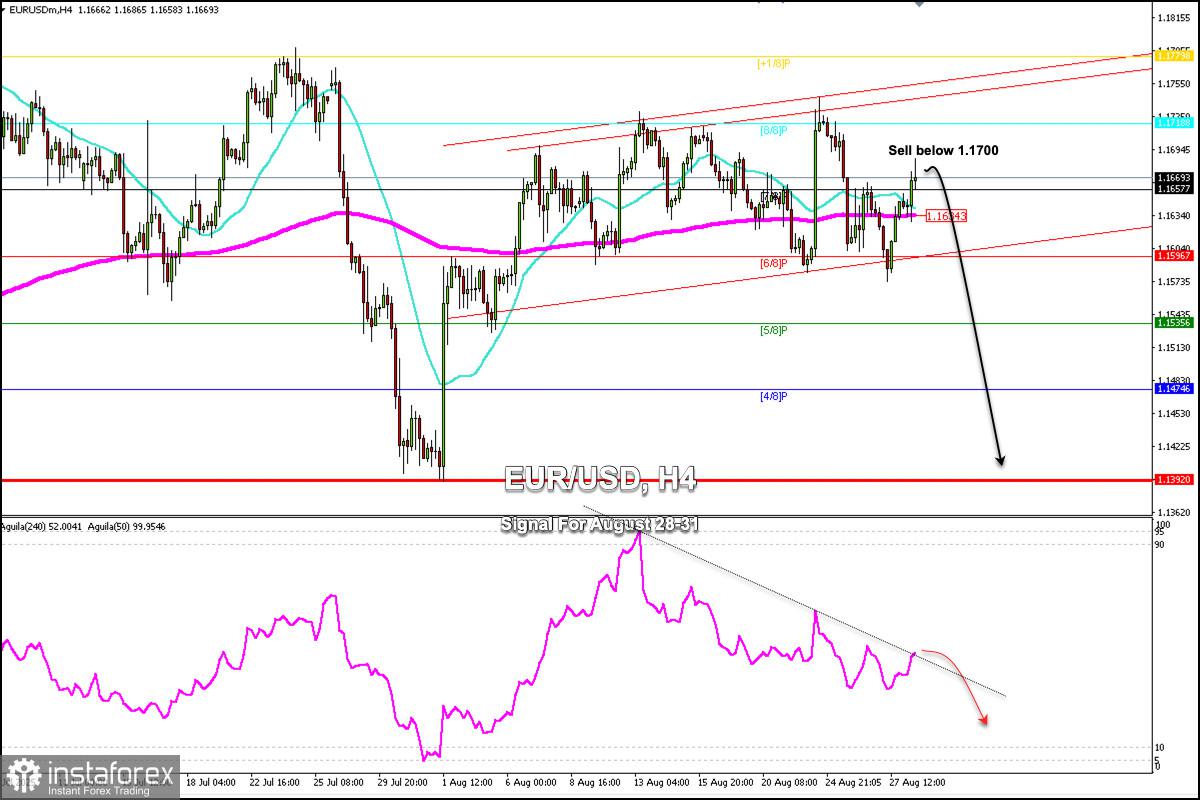
Task: Click the 27 Aug 12:00 time label
Action: point(915,783)
